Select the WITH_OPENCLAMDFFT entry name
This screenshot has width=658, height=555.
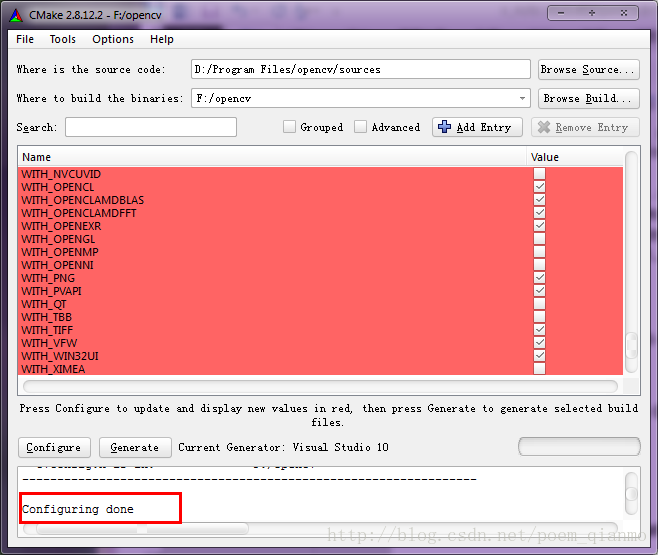79,213
